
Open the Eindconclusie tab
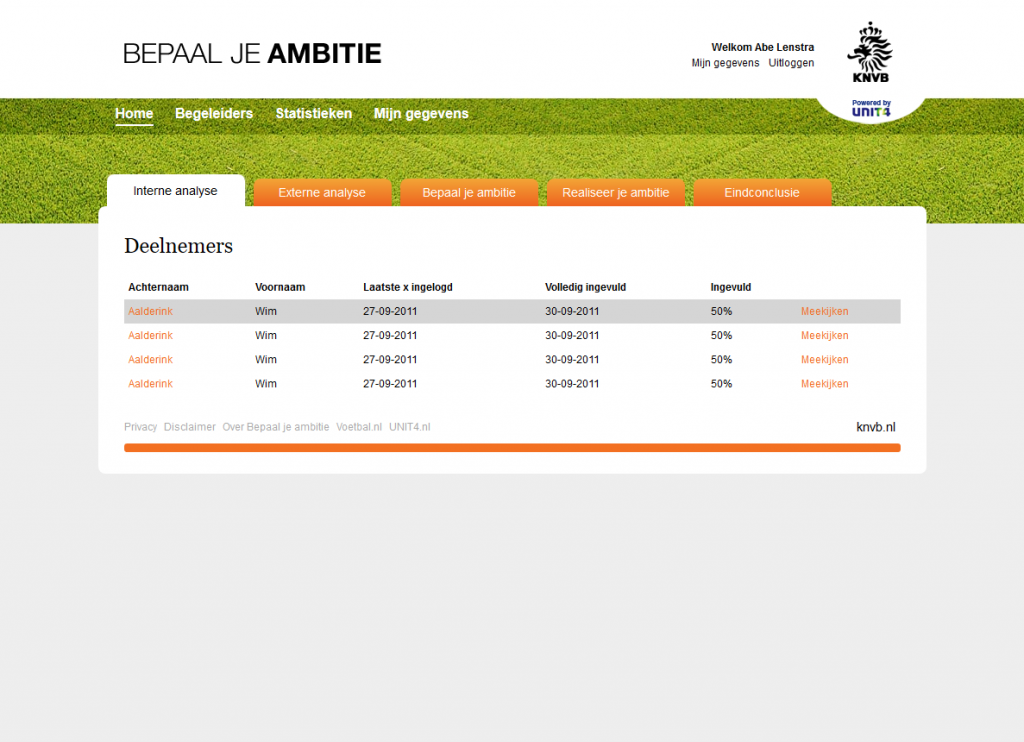tap(762, 193)
